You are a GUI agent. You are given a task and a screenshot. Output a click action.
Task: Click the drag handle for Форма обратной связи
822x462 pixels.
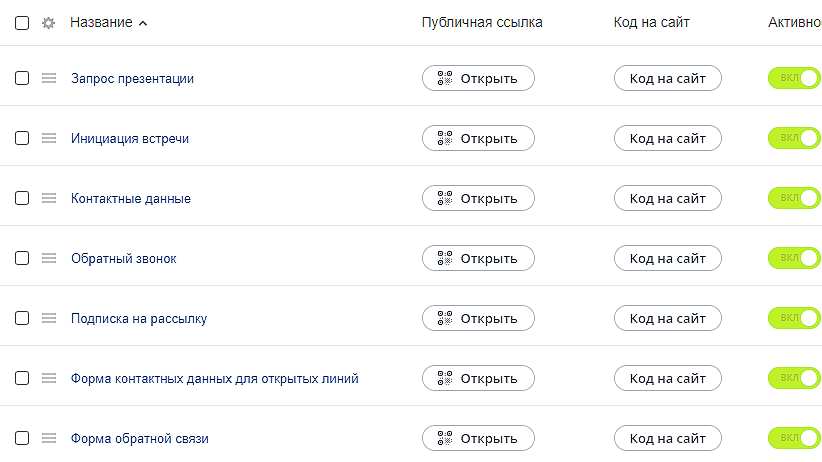(48, 439)
